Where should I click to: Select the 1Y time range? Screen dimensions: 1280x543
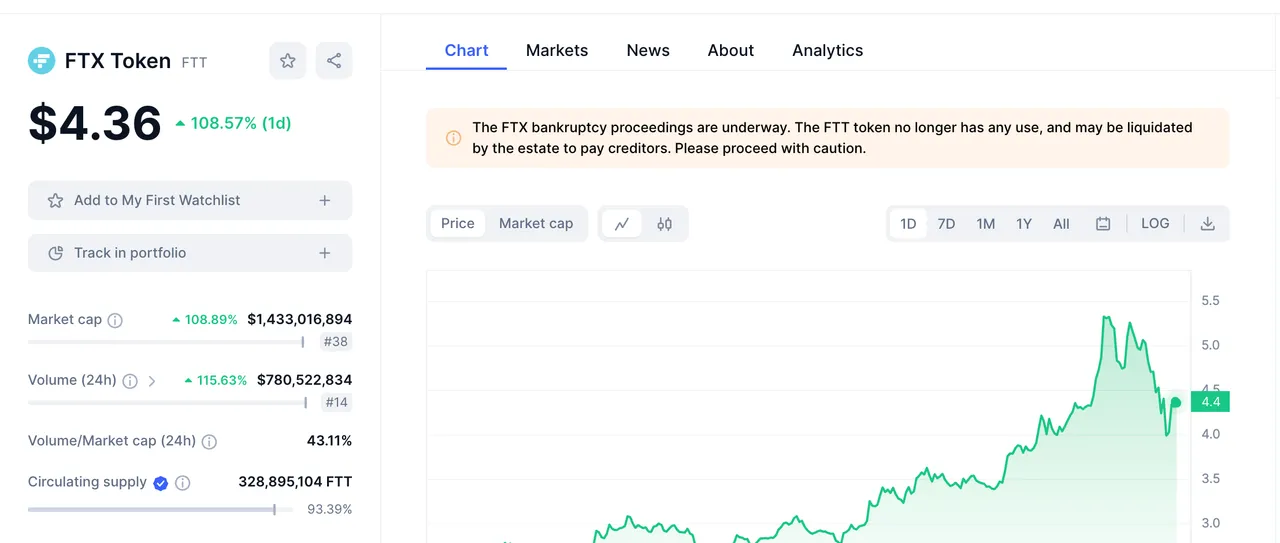click(x=1024, y=224)
